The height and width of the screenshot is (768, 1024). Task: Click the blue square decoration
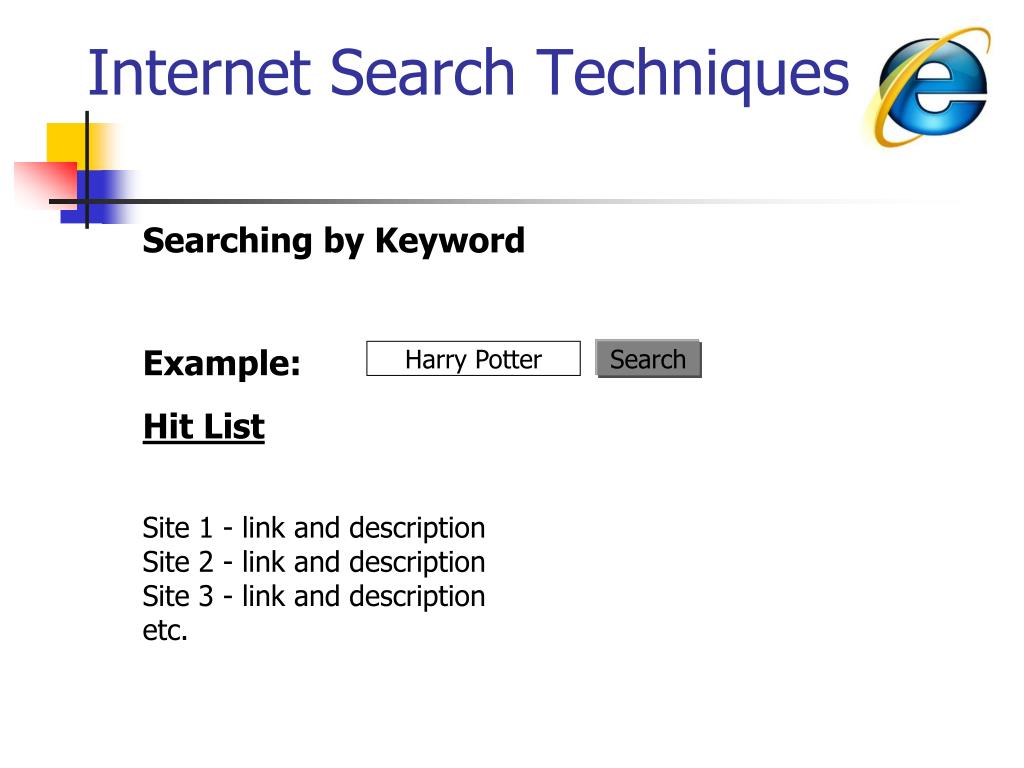click(x=98, y=197)
